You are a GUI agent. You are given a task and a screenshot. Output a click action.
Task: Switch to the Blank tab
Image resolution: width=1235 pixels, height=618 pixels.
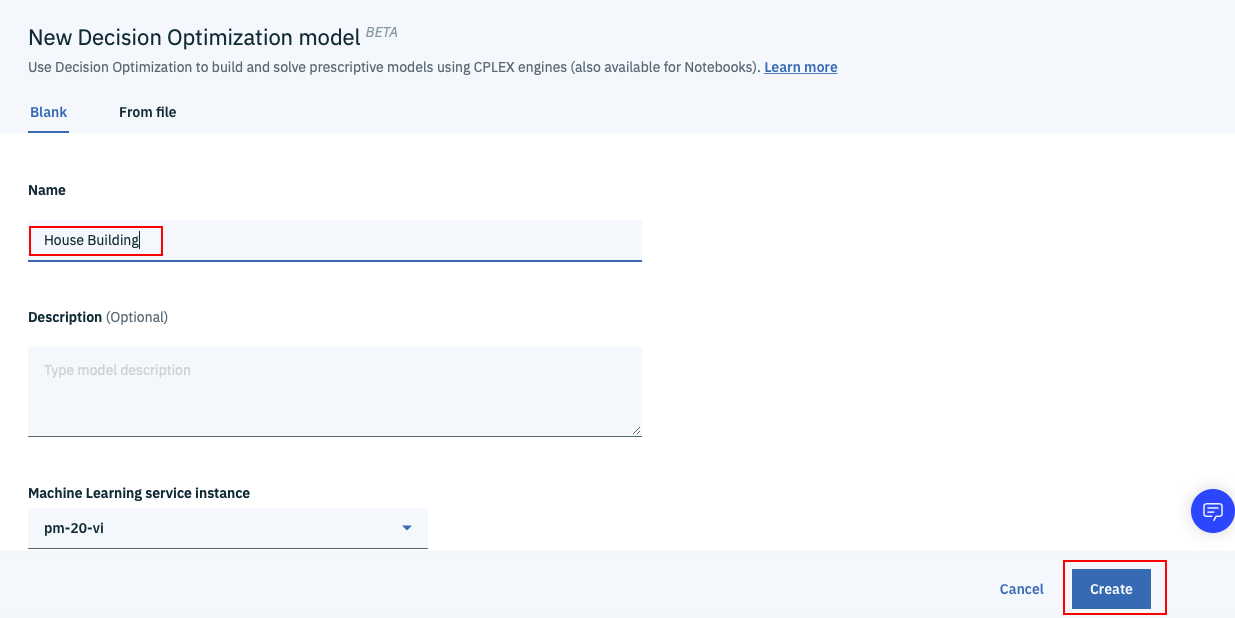click(48, 112)
